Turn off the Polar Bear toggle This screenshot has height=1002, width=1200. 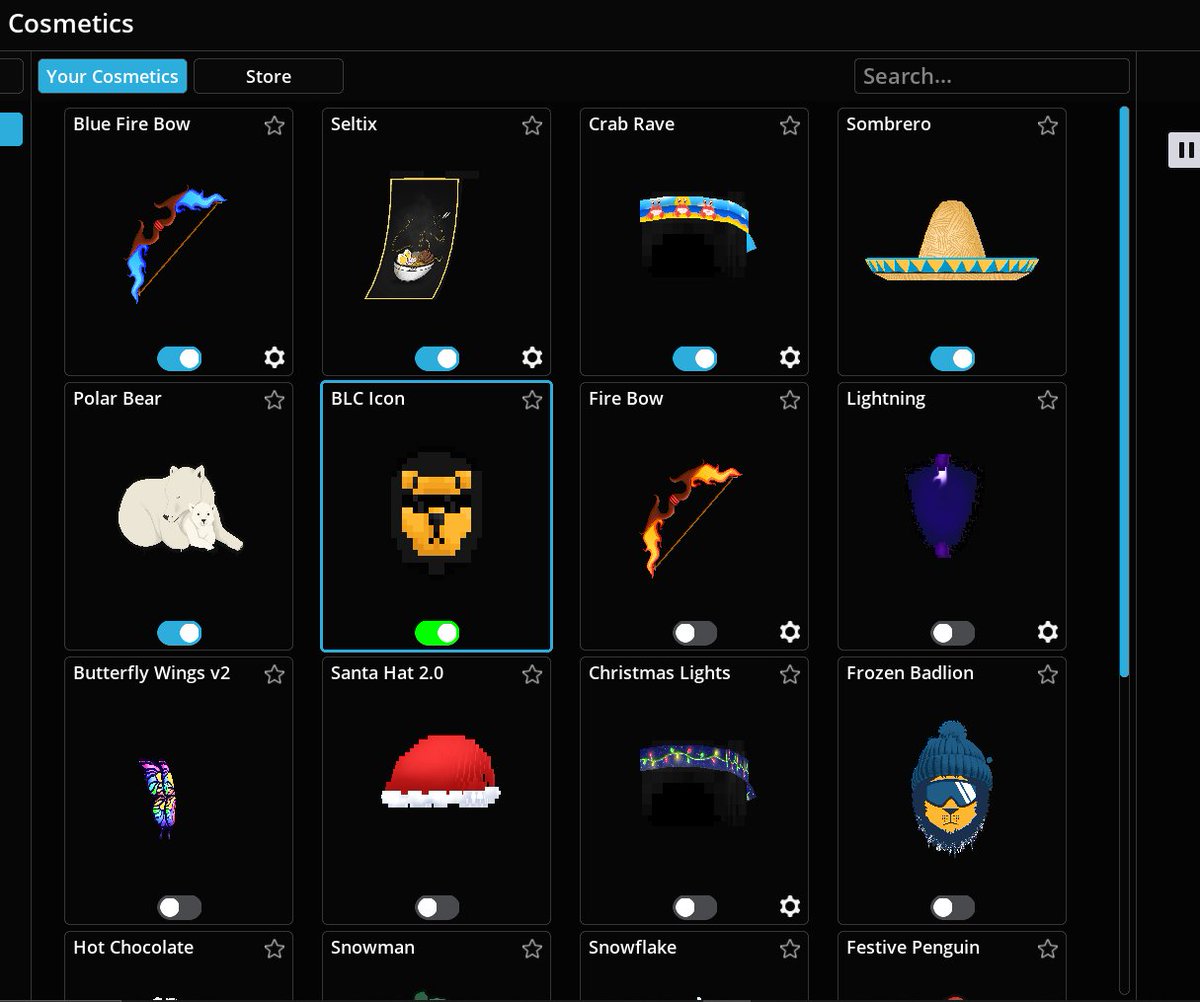[x=180, y=633]
